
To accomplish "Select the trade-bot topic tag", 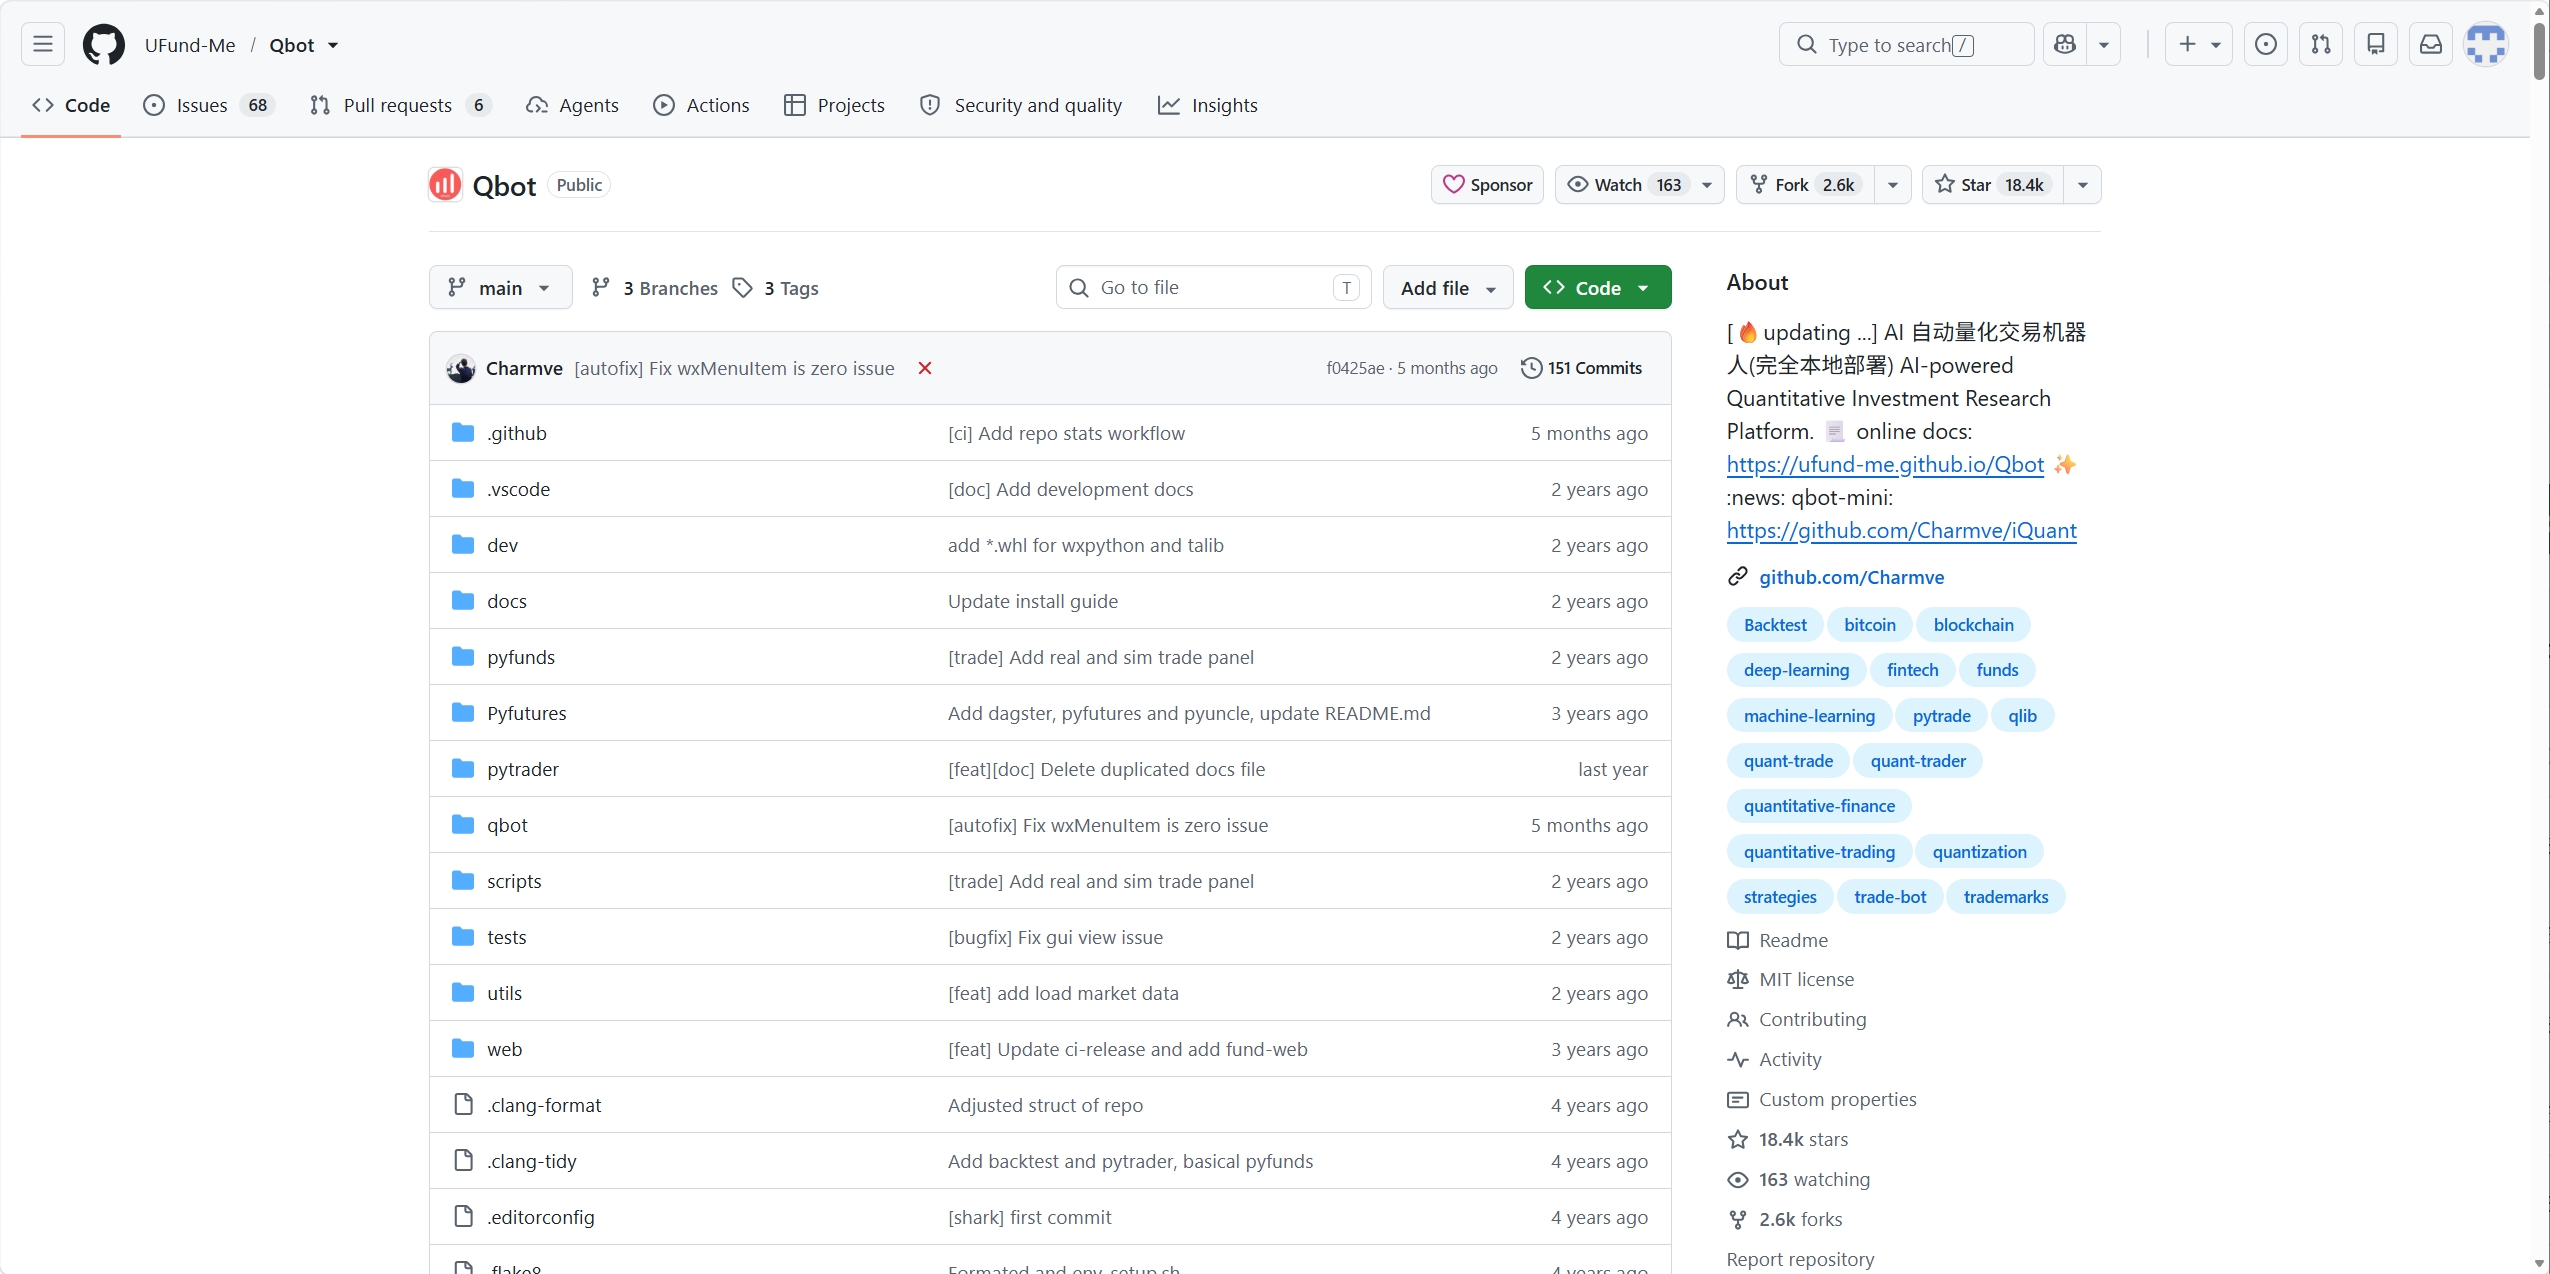I will click(x=1889, y=897).
